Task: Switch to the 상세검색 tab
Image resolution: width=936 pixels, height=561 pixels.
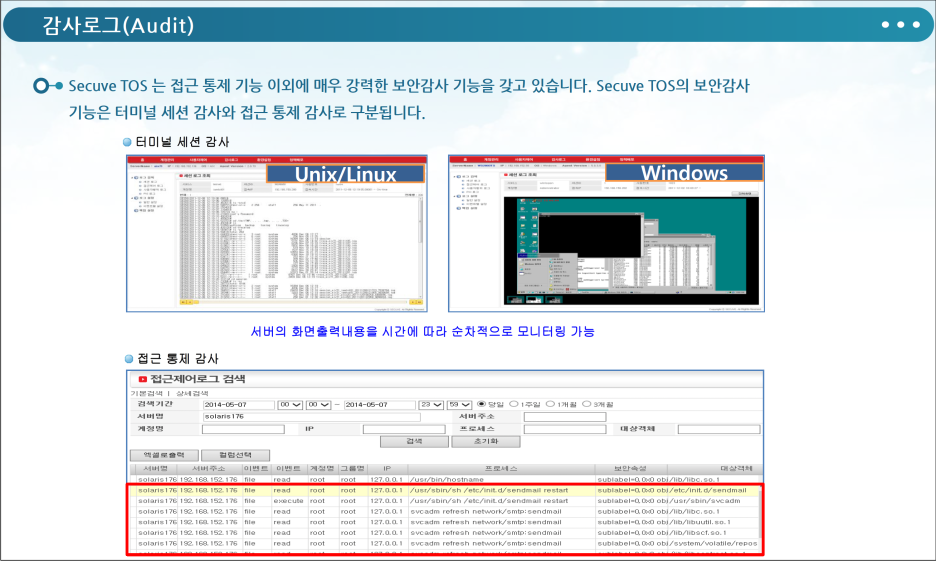Action: tap(192, 393)
